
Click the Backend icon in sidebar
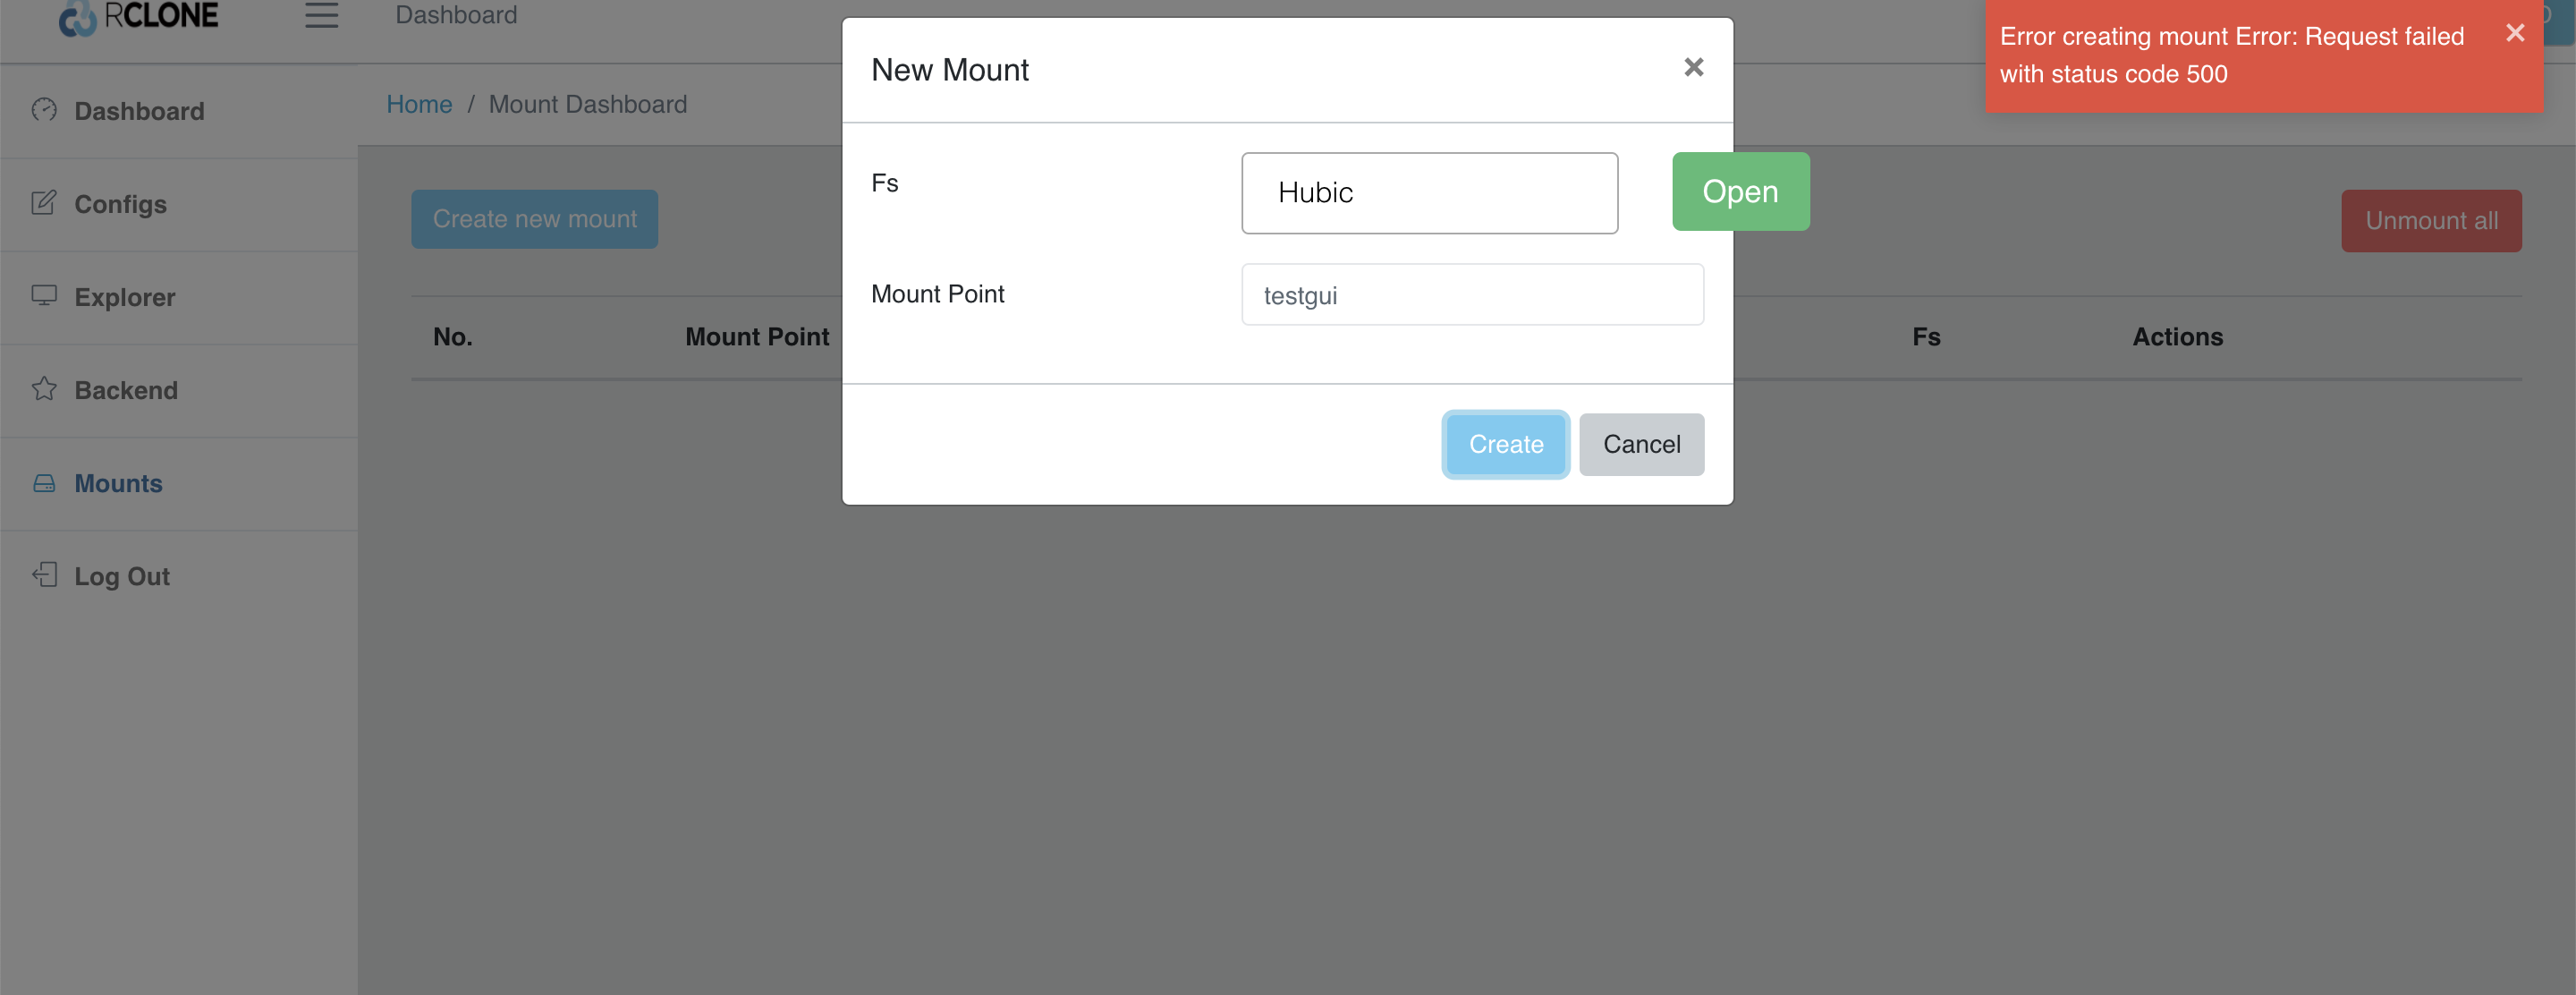coord(45,388)
